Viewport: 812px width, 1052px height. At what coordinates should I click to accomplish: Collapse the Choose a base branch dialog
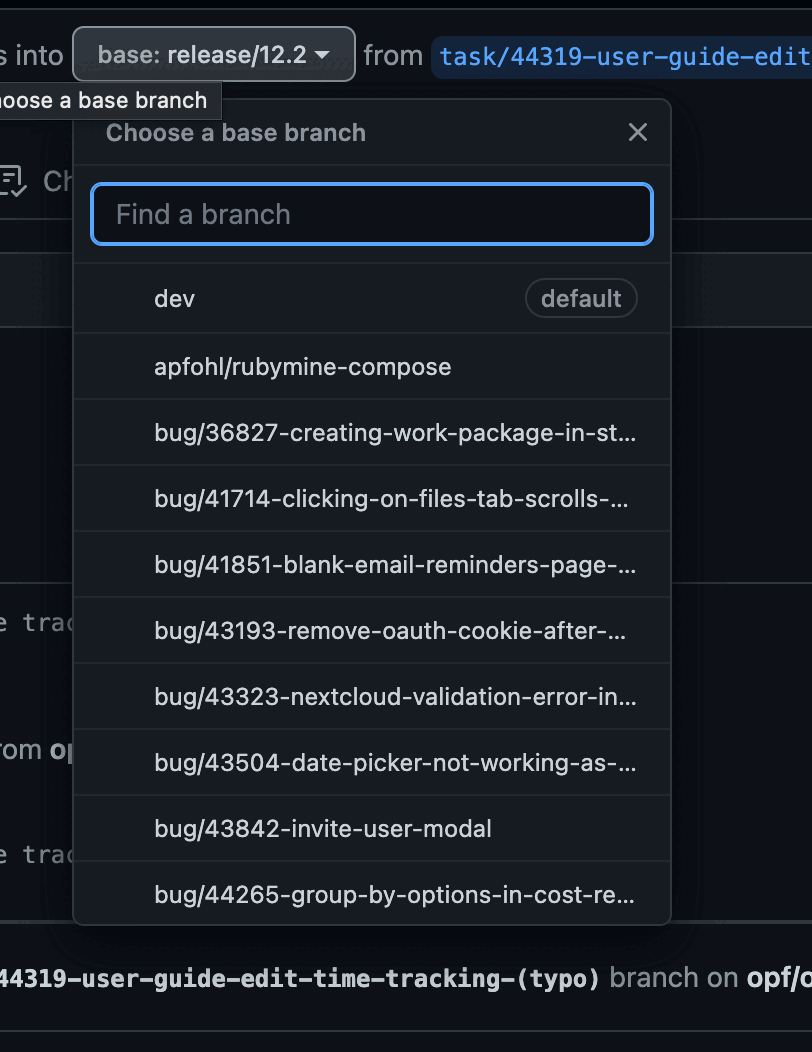pyautogui.click(x=637, y=131)
